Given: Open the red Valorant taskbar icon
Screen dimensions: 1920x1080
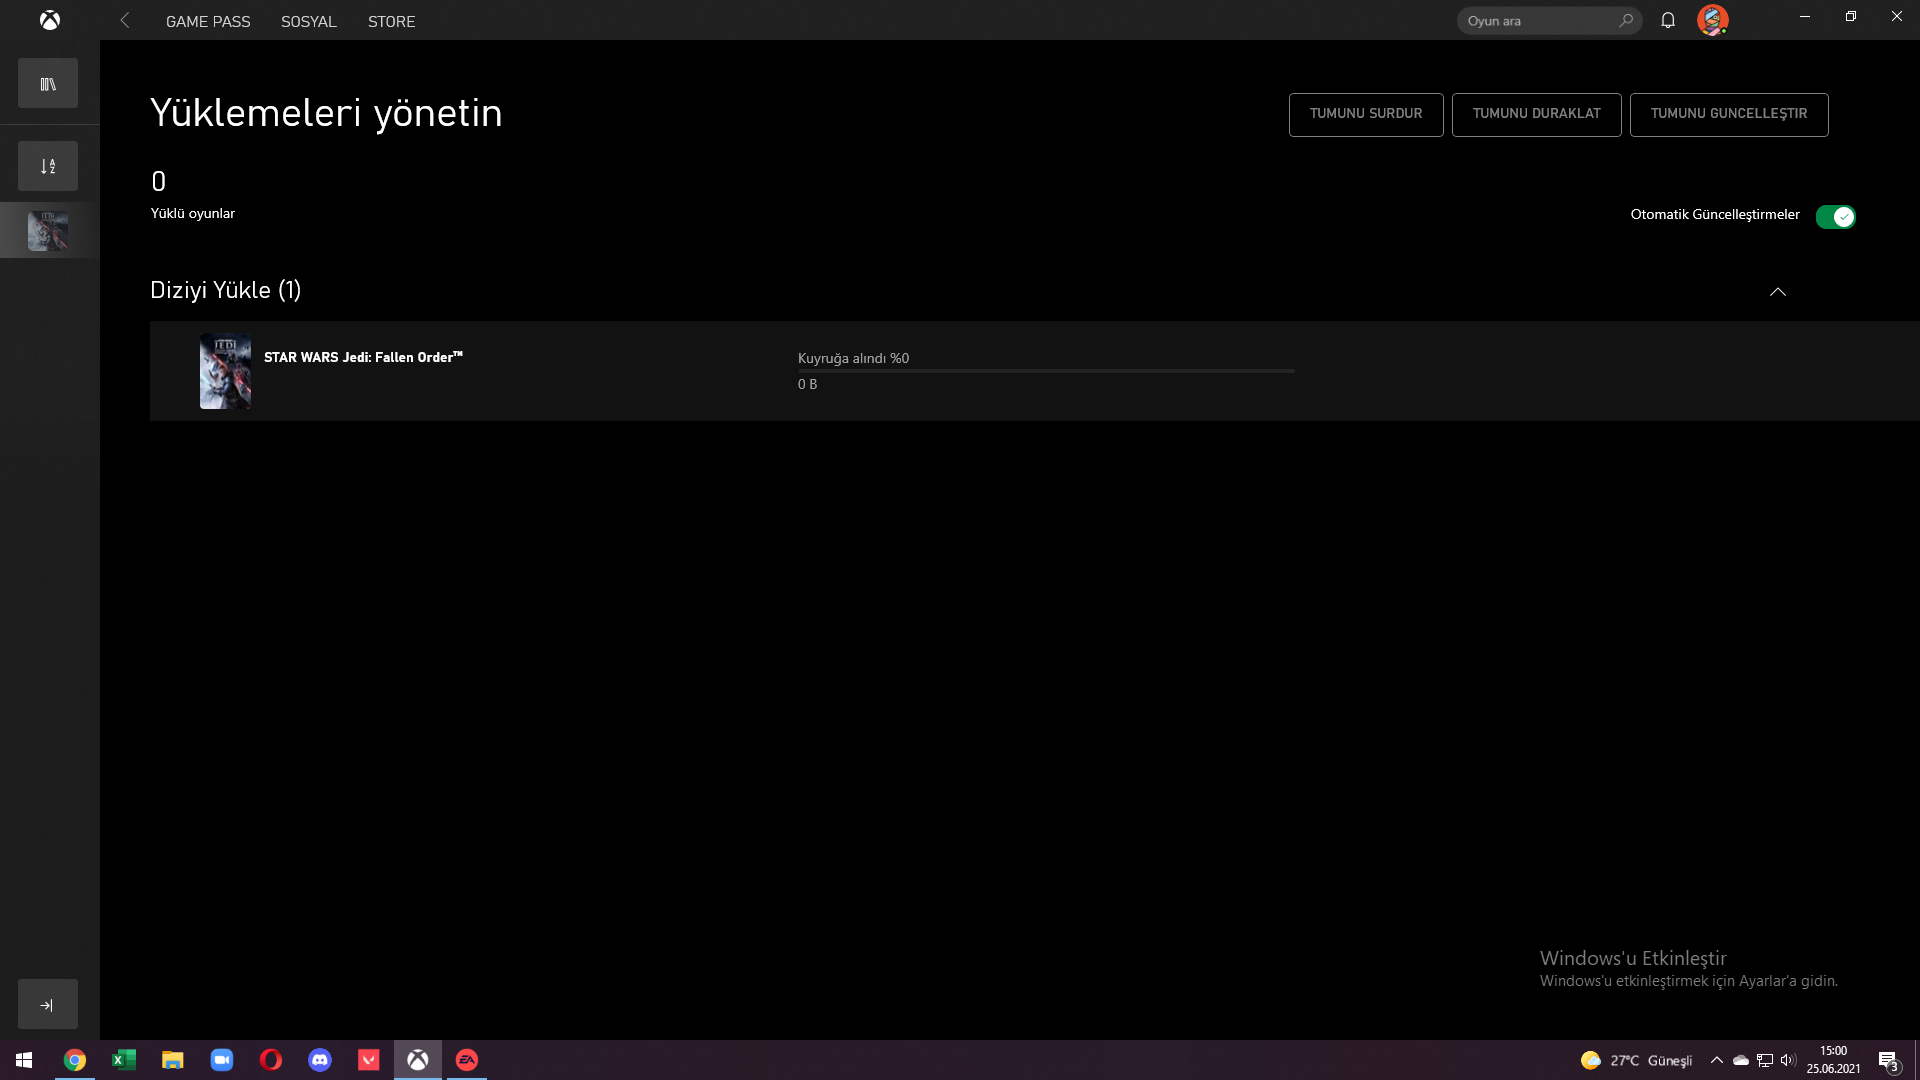Looking at the screenshot, I should (368, 1060).
